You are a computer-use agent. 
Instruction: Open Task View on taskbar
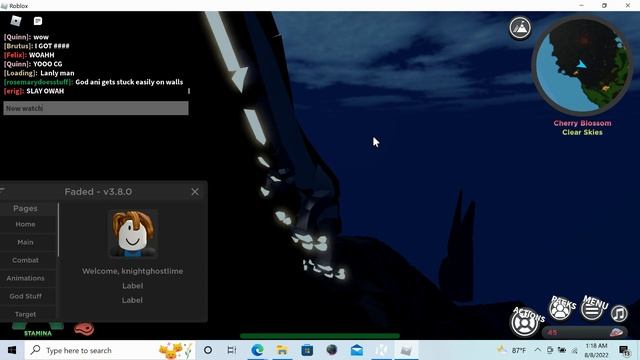[x=231, y=350]
